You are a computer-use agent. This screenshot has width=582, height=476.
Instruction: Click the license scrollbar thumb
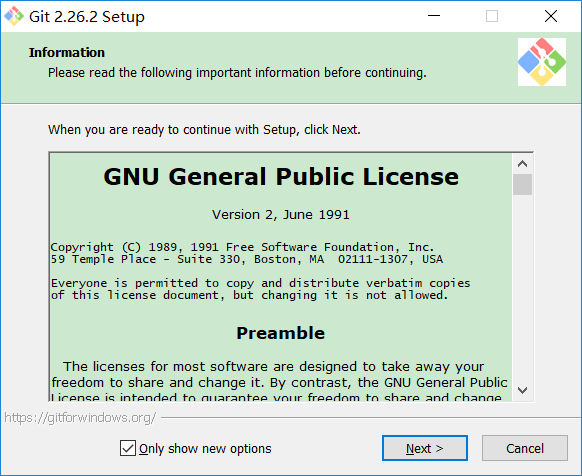[522, 184]
